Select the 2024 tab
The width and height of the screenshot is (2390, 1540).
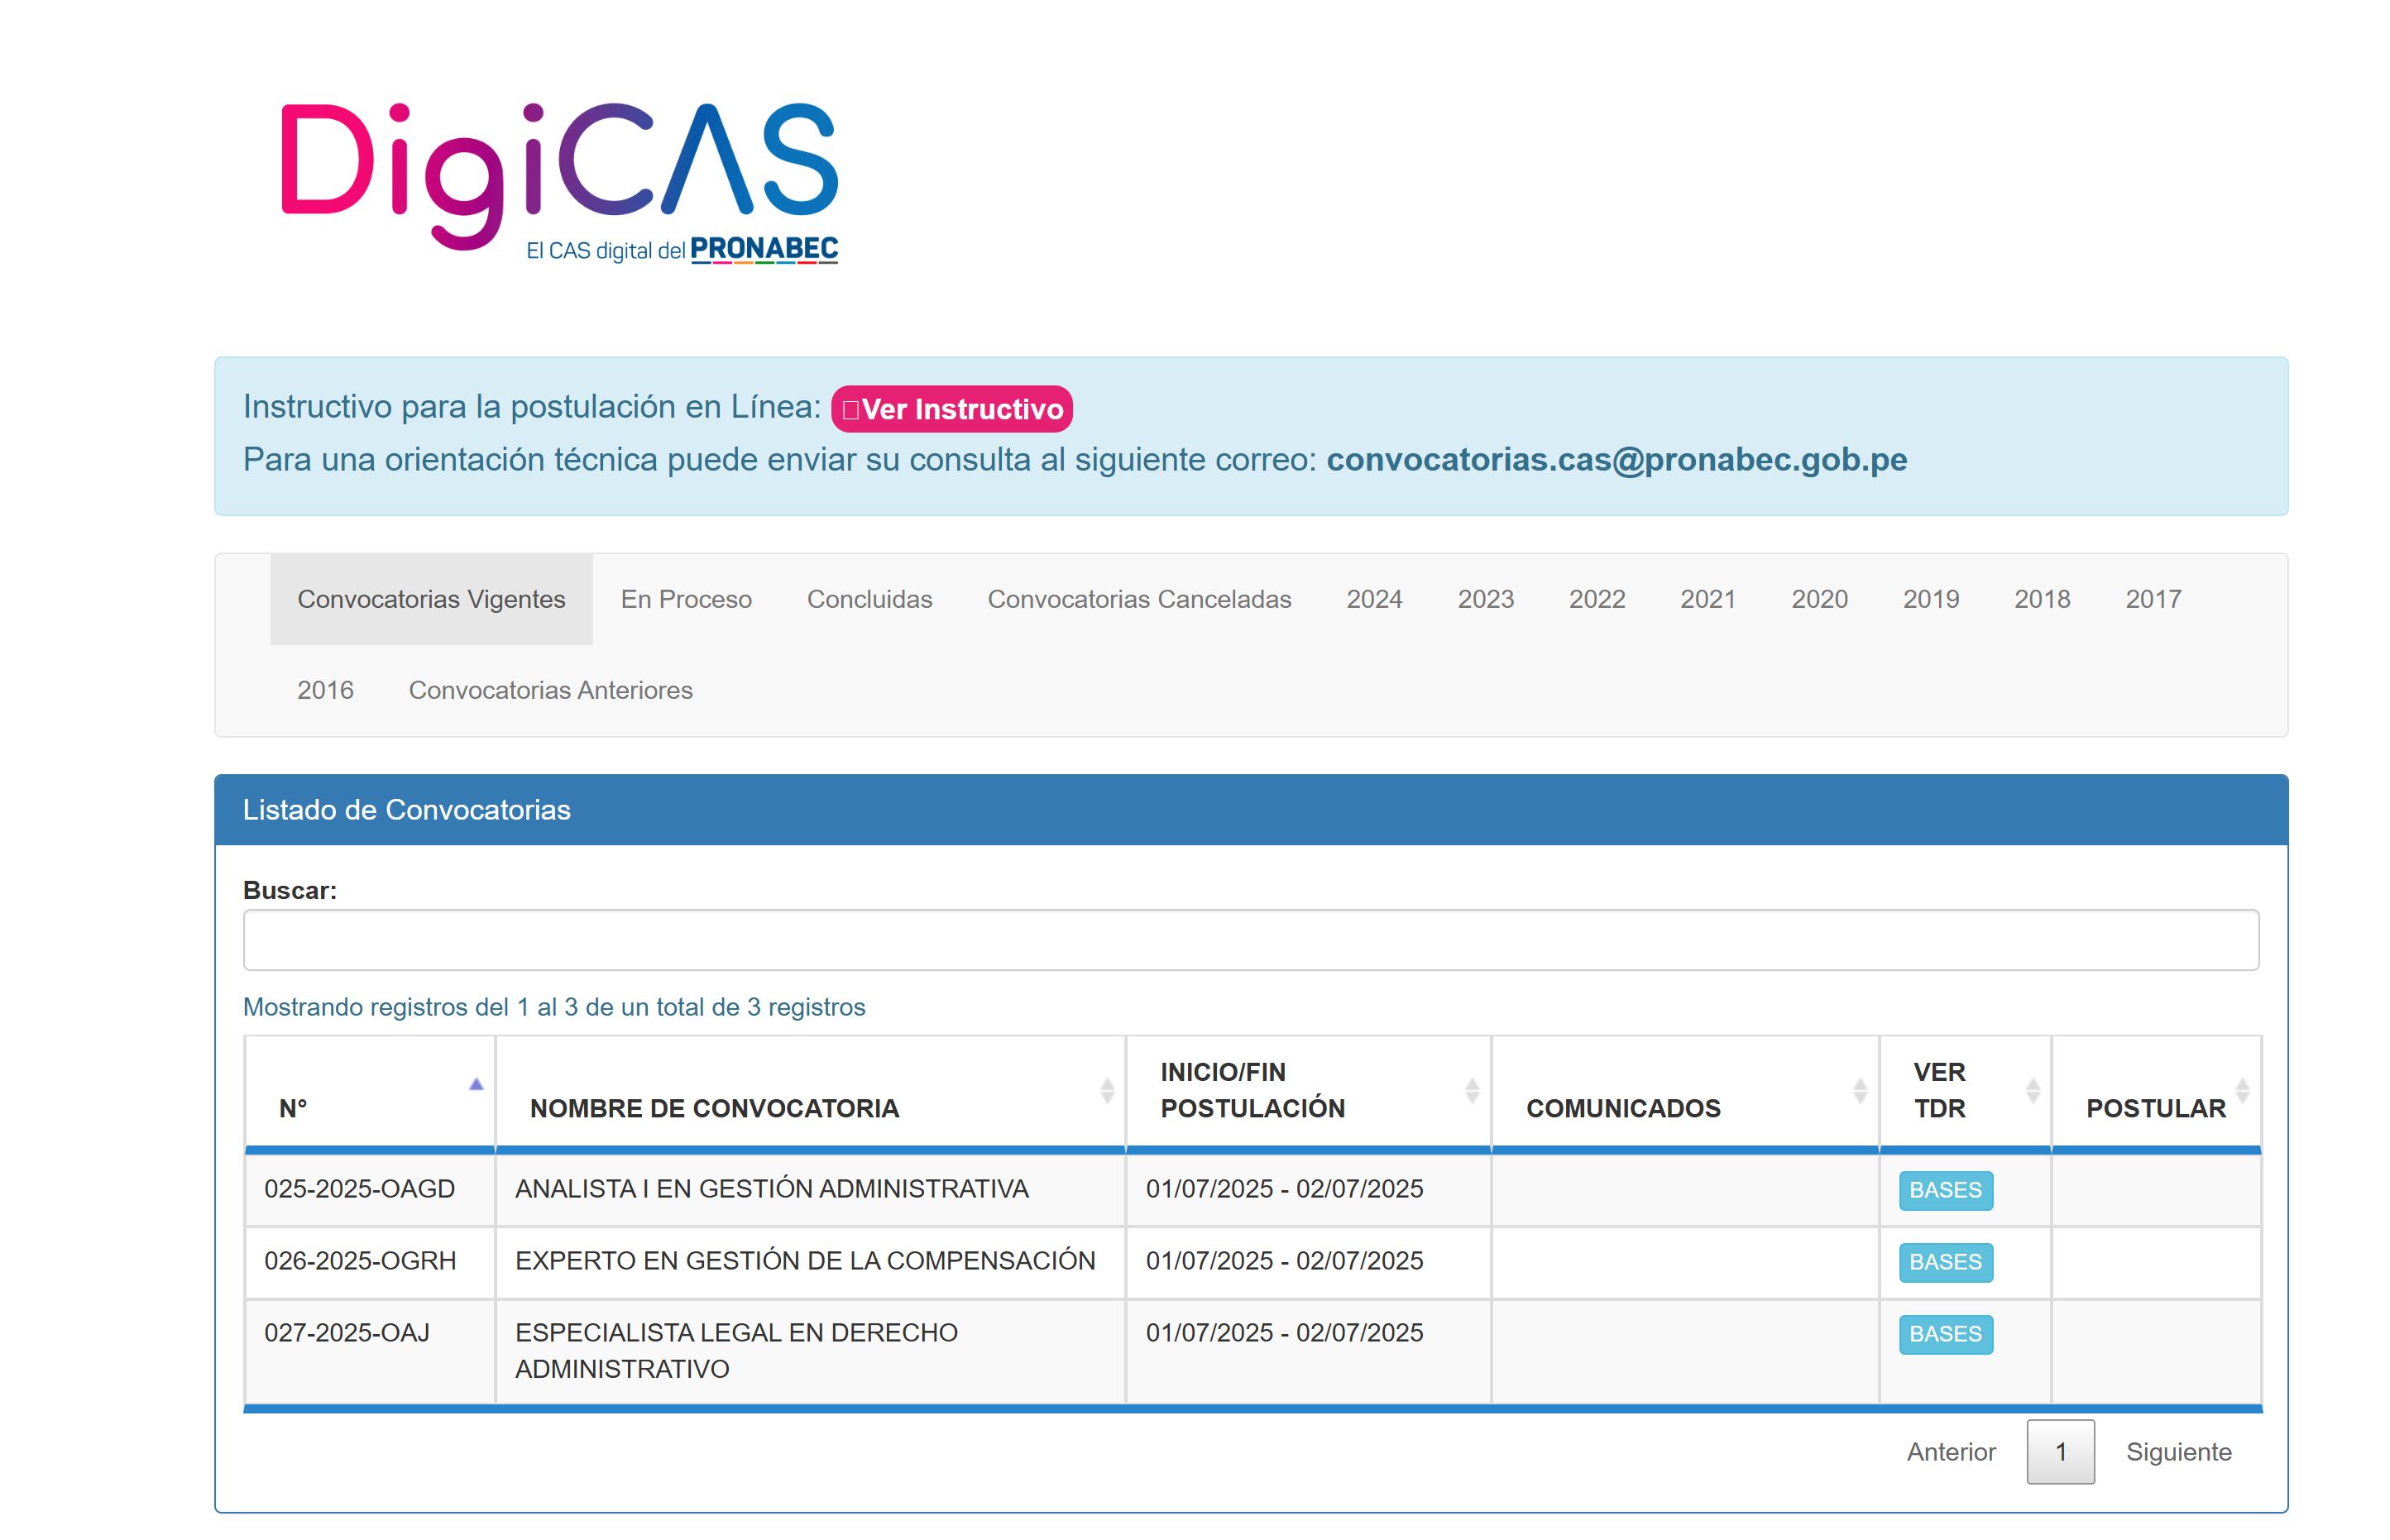coord(1374,599)
